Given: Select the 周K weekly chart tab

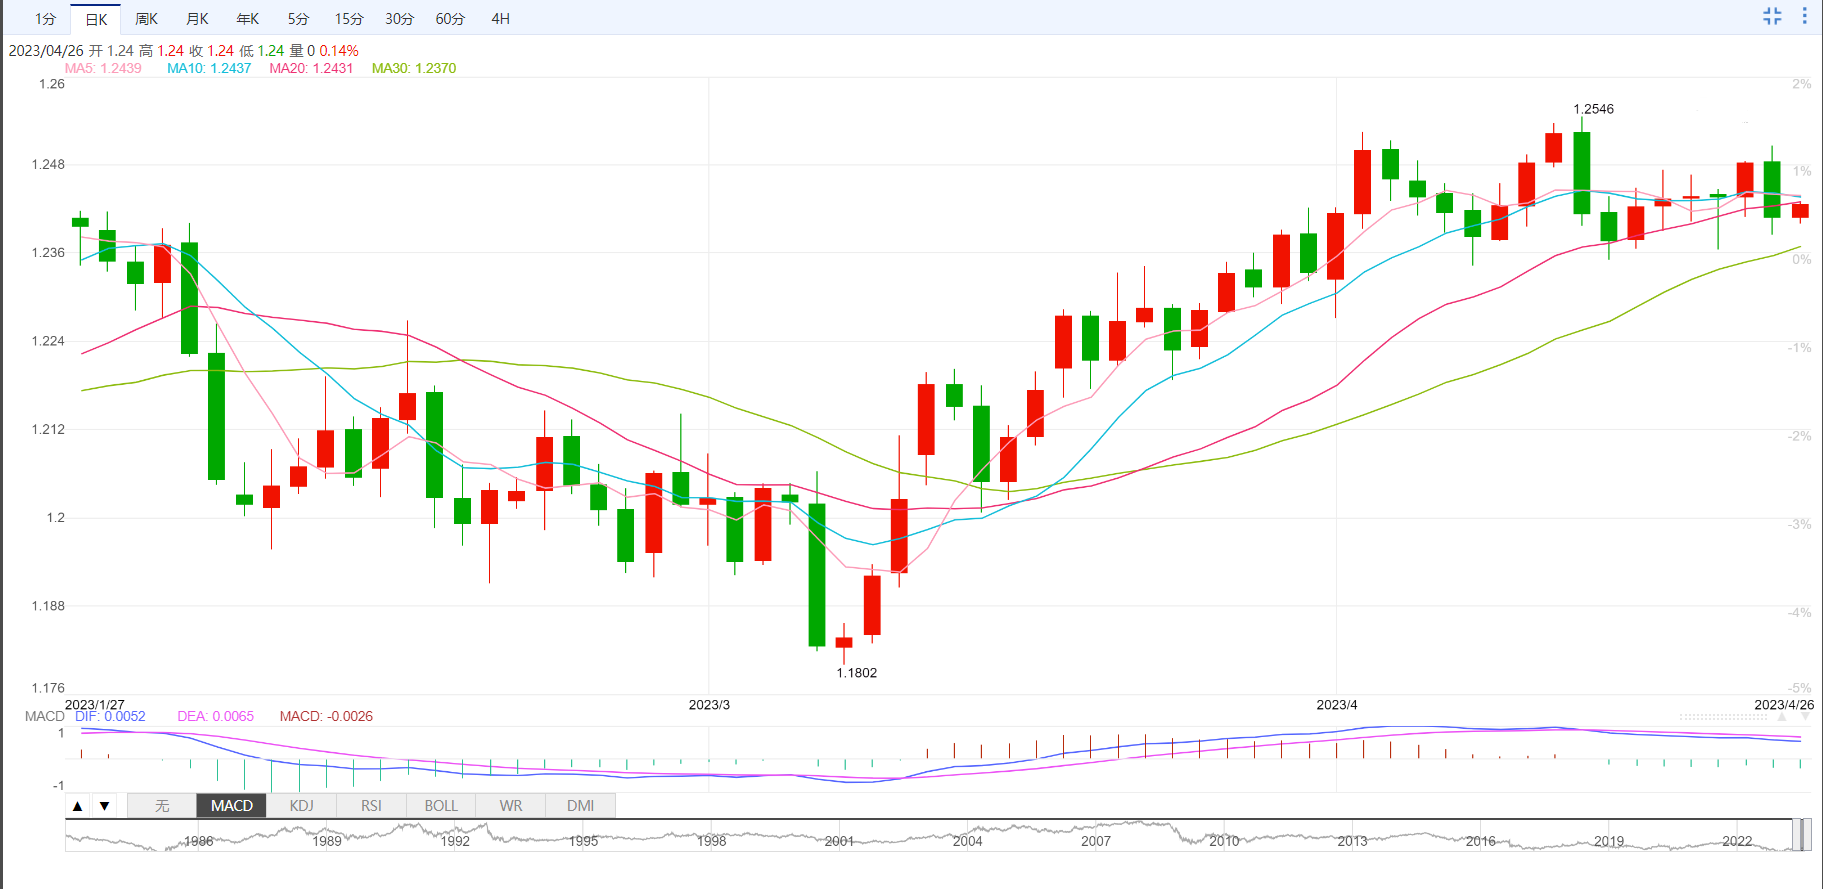Looking at the screenshot, I should pos(146,19).
